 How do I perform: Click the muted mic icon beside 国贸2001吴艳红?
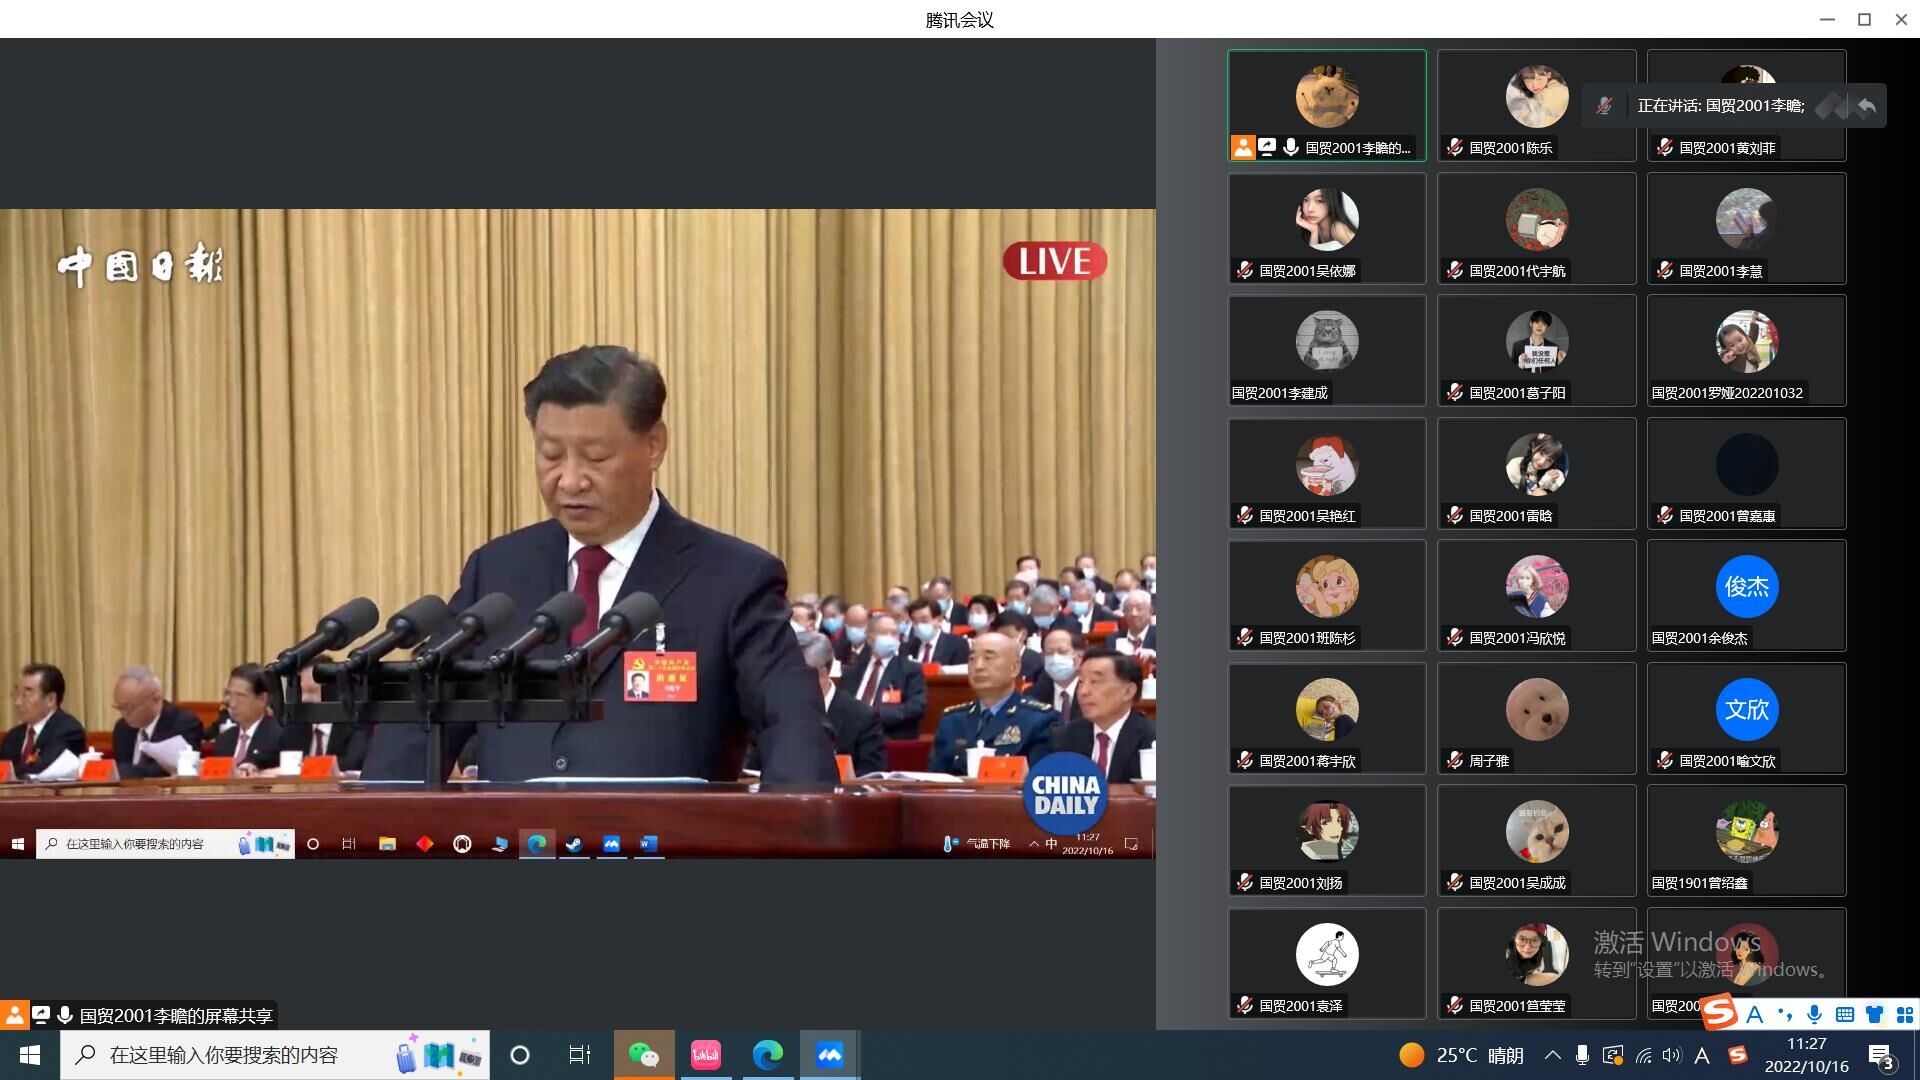[x=1245, y=516]
